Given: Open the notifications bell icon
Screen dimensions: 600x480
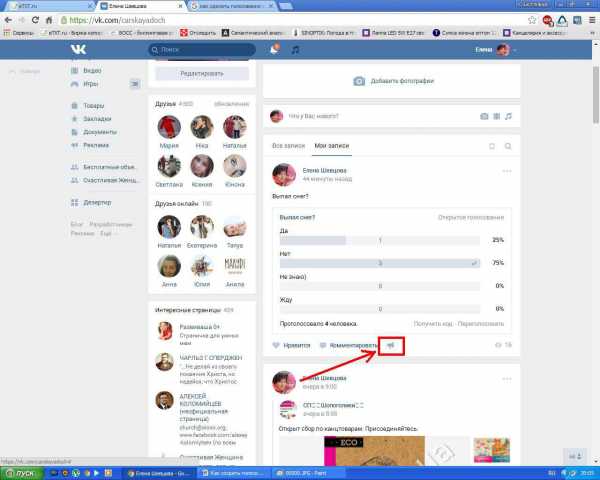Looking at the screenshot, I should tap(274, 49).
